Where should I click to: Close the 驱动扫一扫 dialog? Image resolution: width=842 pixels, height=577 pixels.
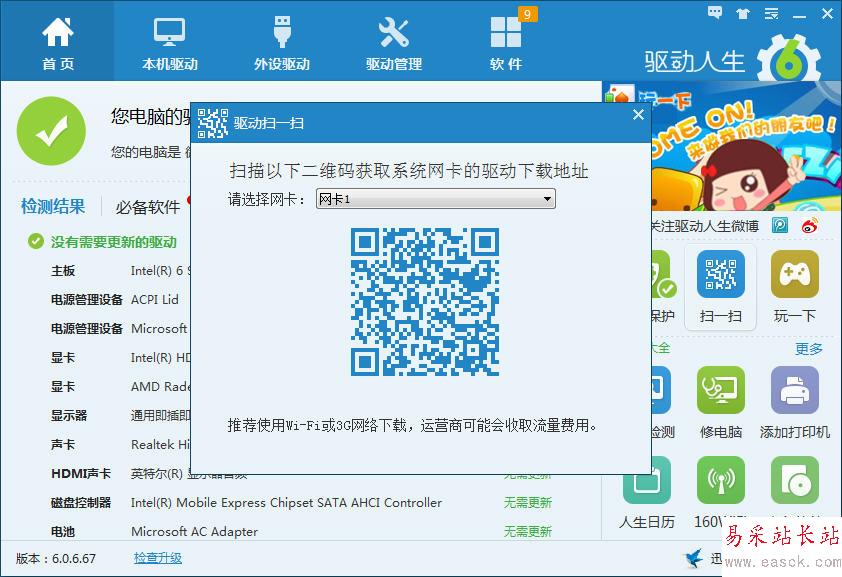pyautogui.click(x=638, y=115)
